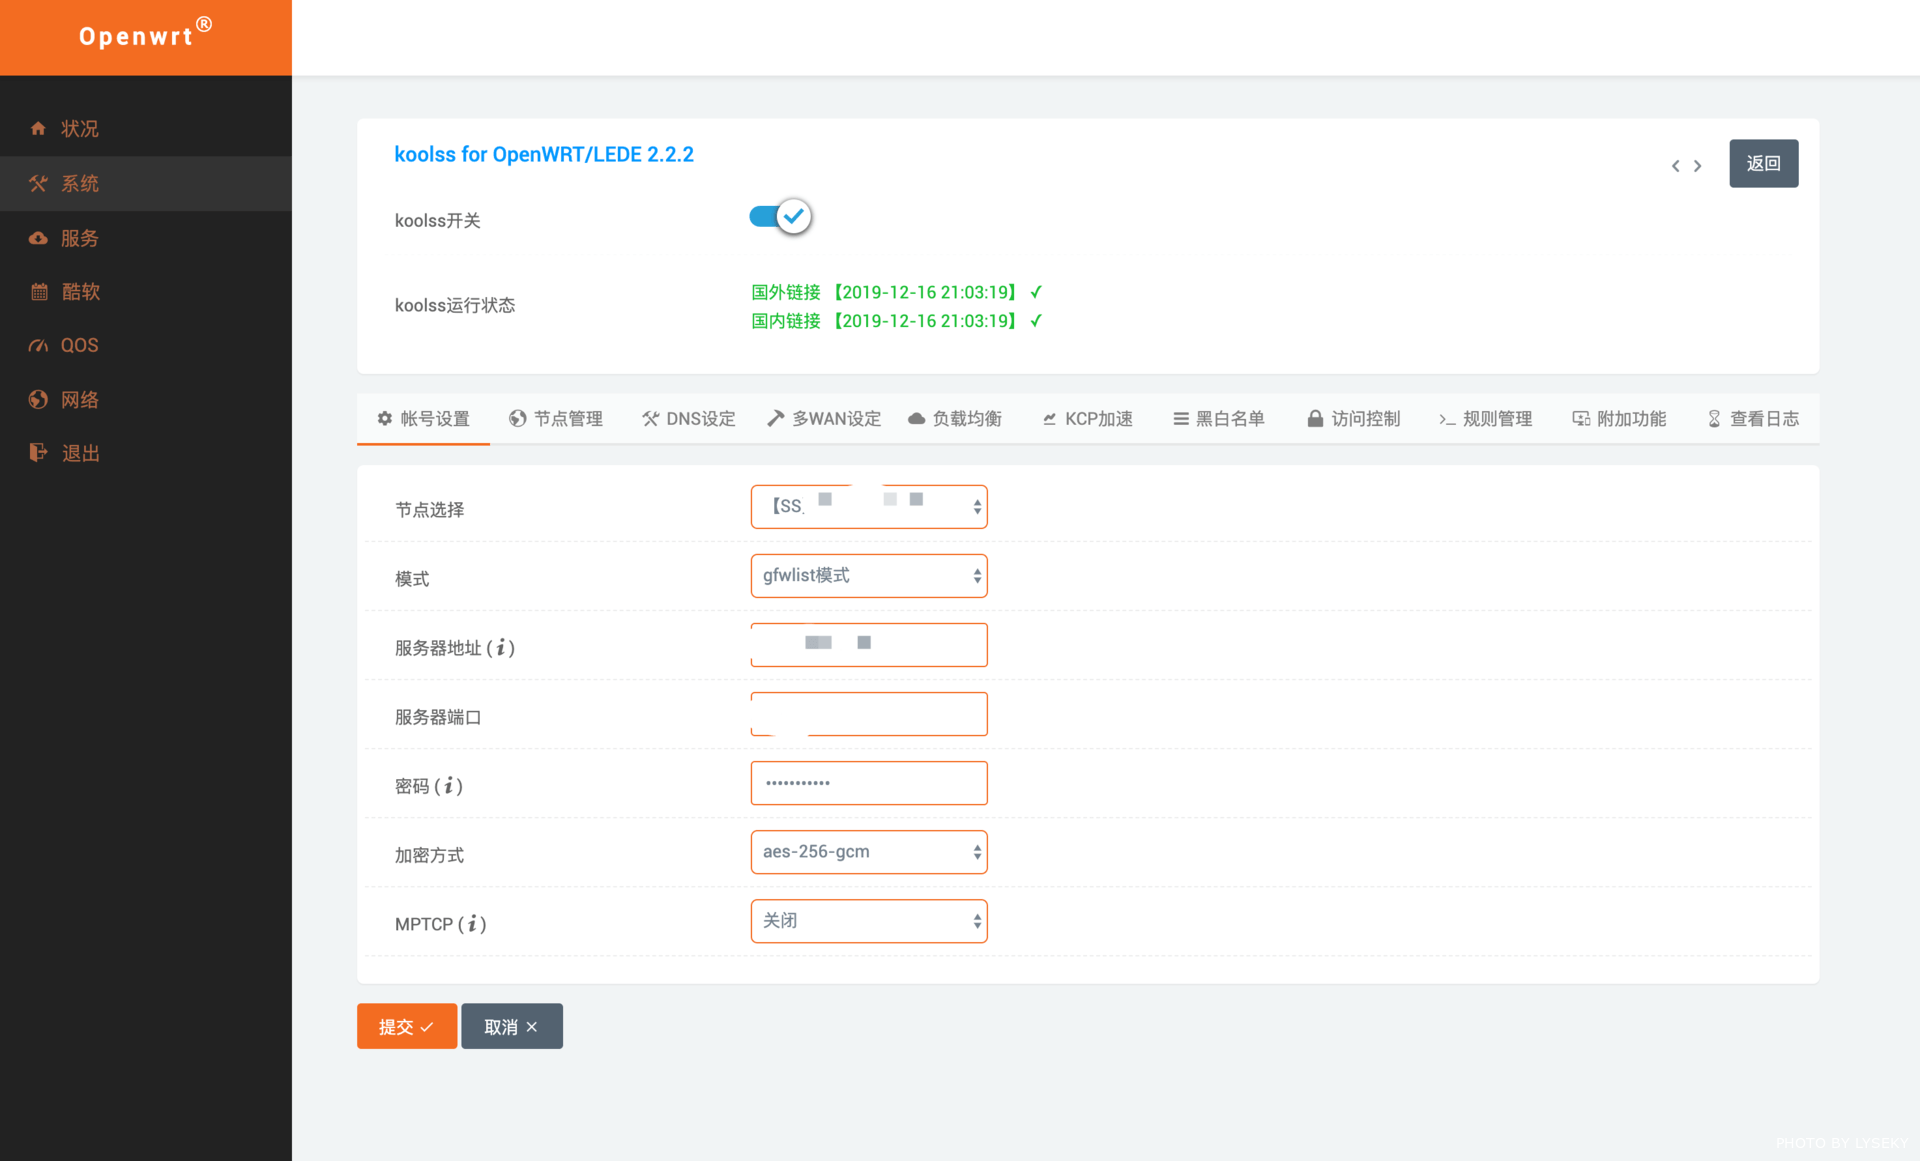The width and height of the screenshot is (1920, 1161).
Task: Click the previous arrow near 返回
Action: click(1675, 166)
